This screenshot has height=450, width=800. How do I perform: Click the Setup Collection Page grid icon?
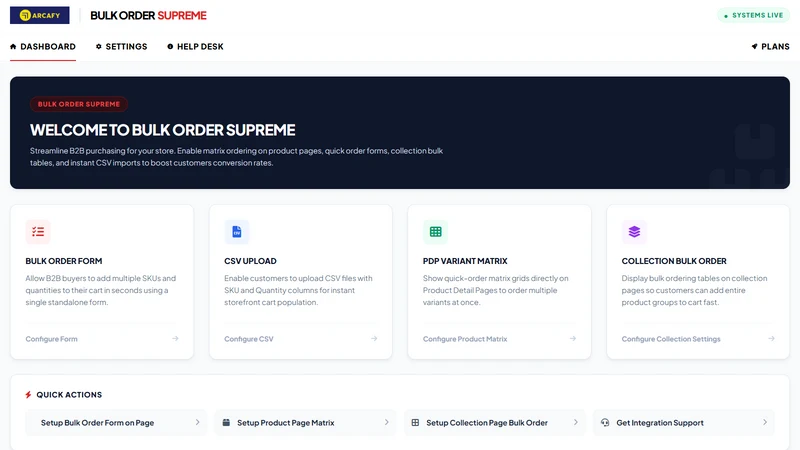[x=415, y=422]
